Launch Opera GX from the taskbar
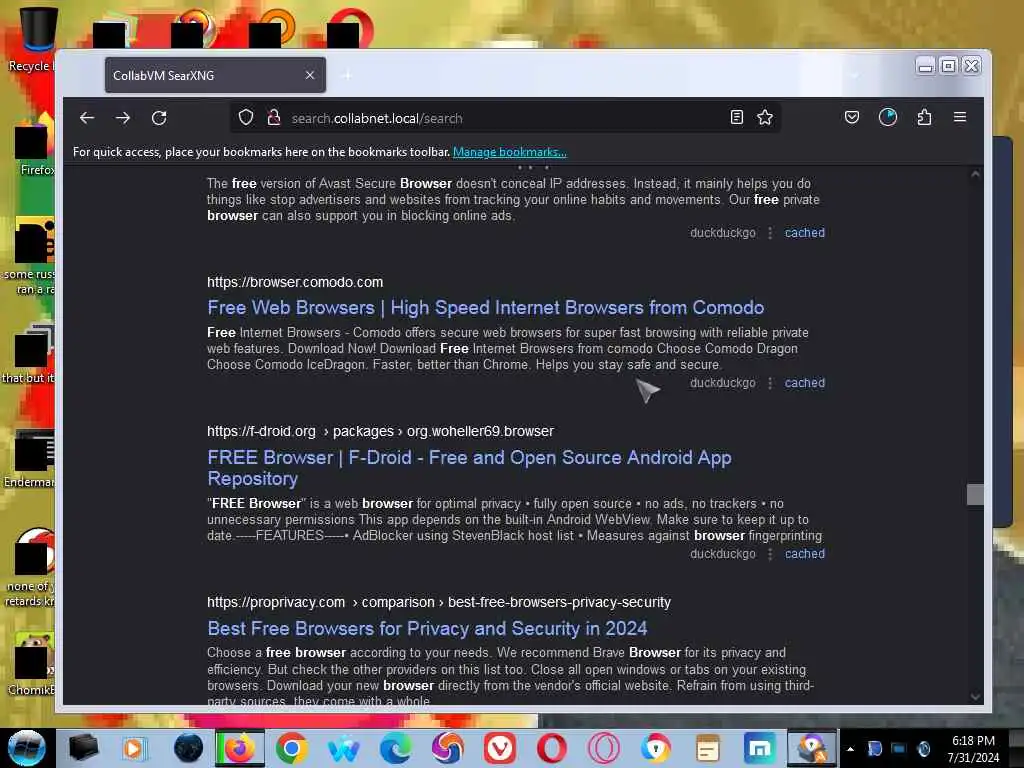 pos(603,748)
